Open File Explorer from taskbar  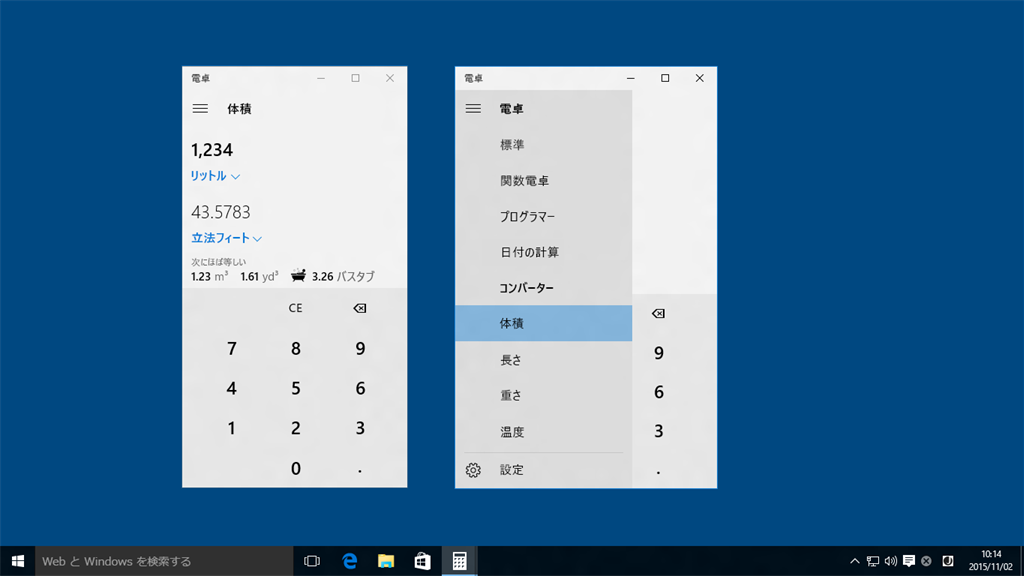click(x=386, y=561)
